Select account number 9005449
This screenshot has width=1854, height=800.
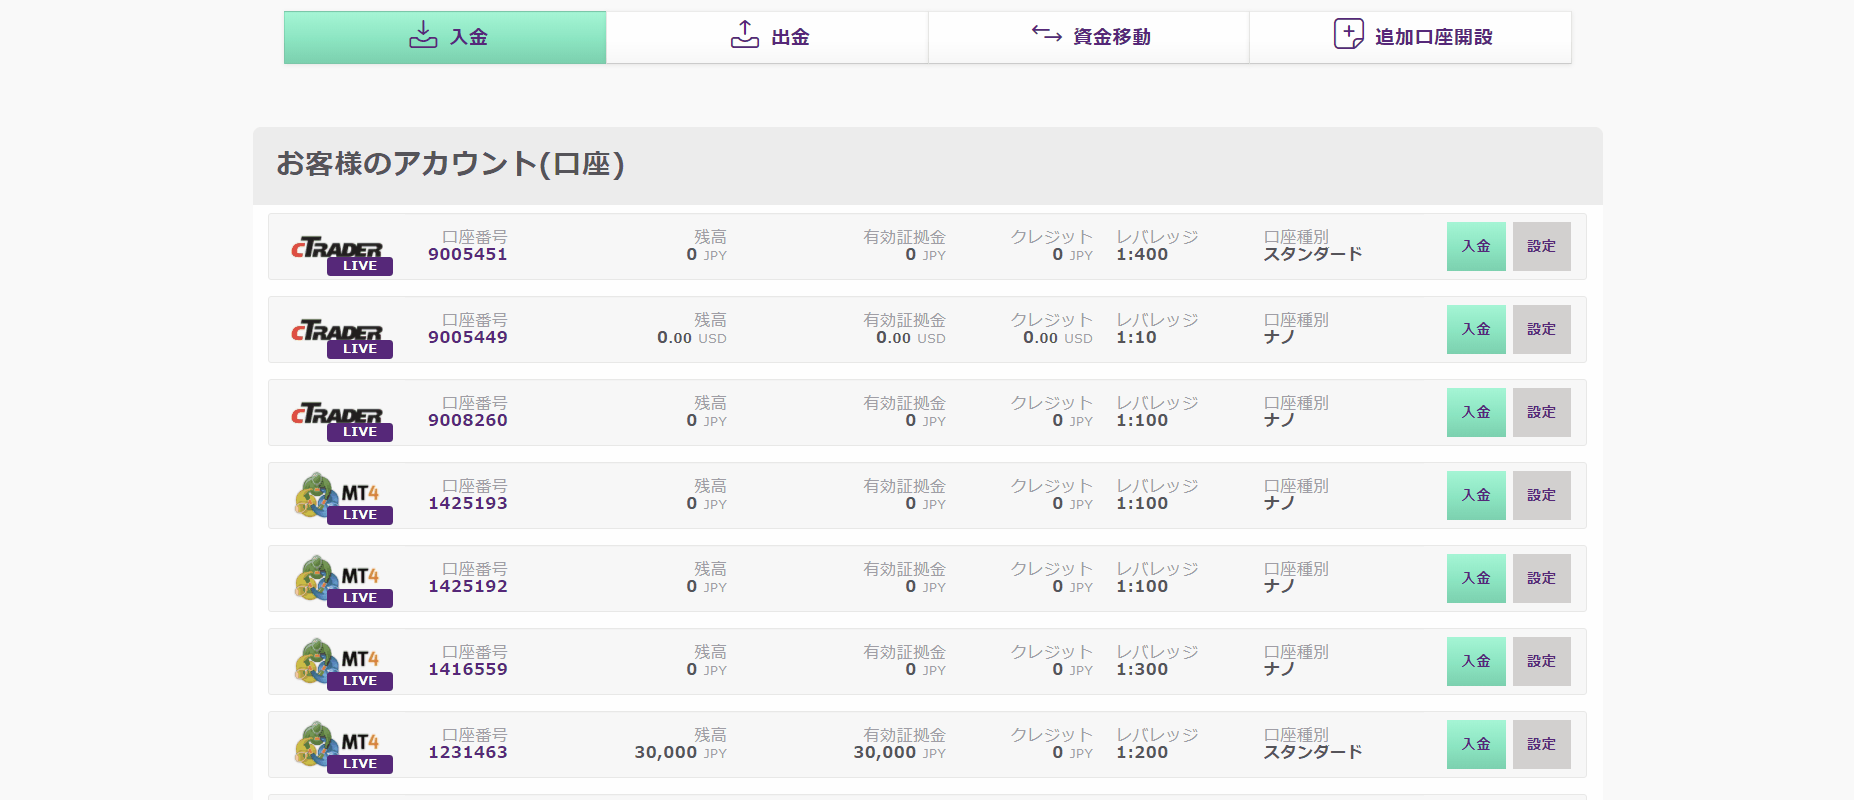point(468,337)
